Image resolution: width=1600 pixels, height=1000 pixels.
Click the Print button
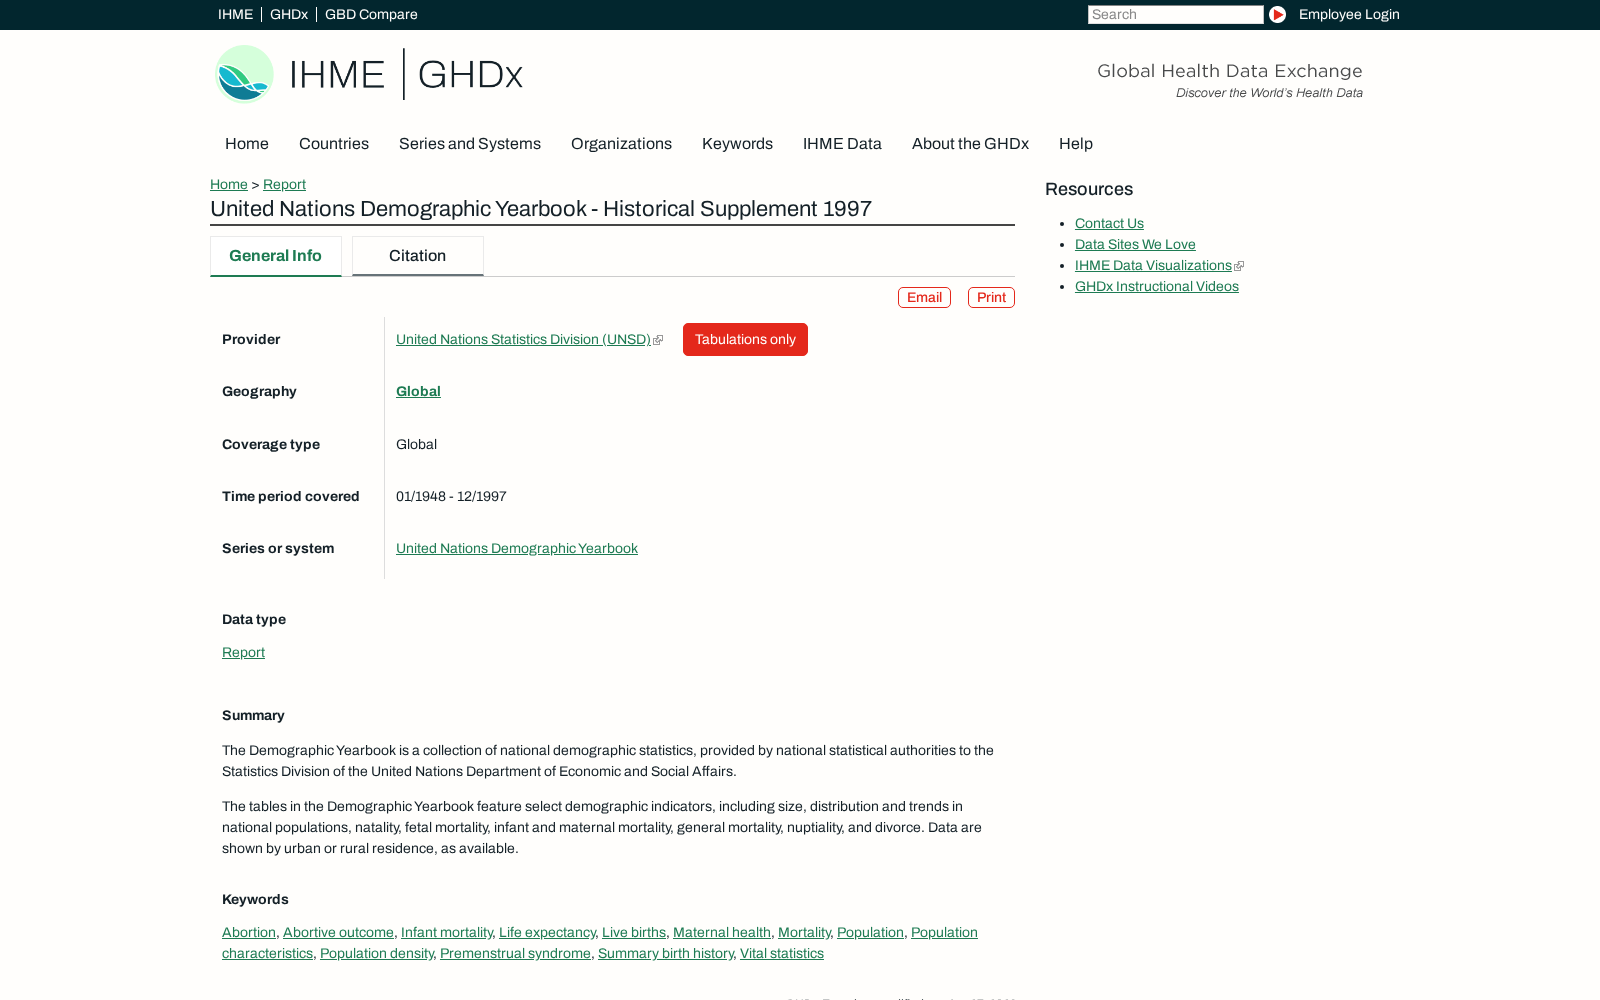tap(991, 297)
